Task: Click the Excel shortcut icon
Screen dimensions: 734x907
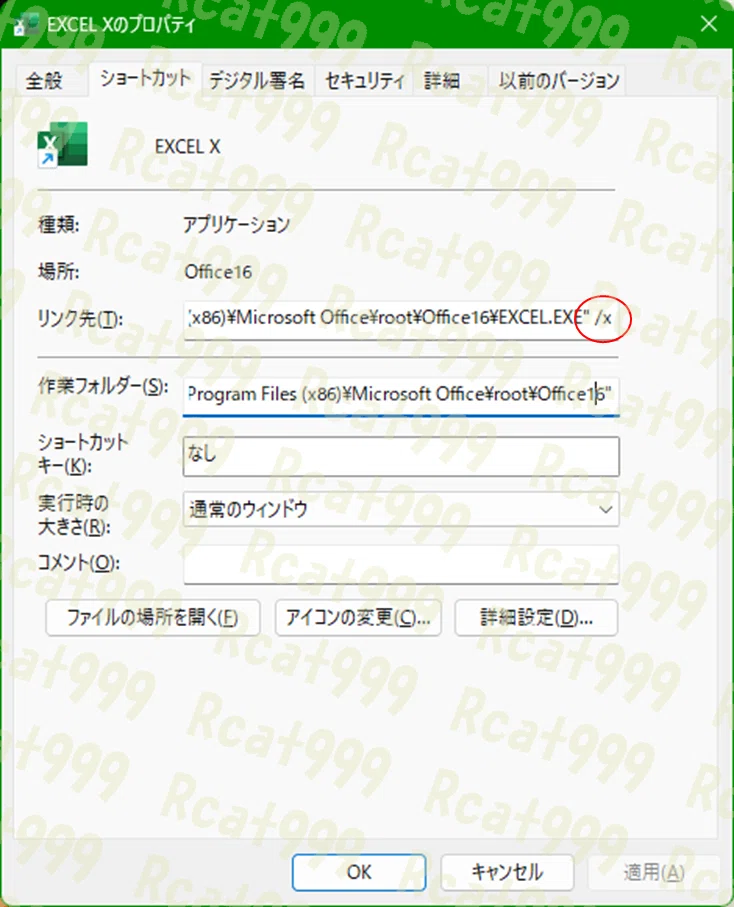Action: pos(62,145)
